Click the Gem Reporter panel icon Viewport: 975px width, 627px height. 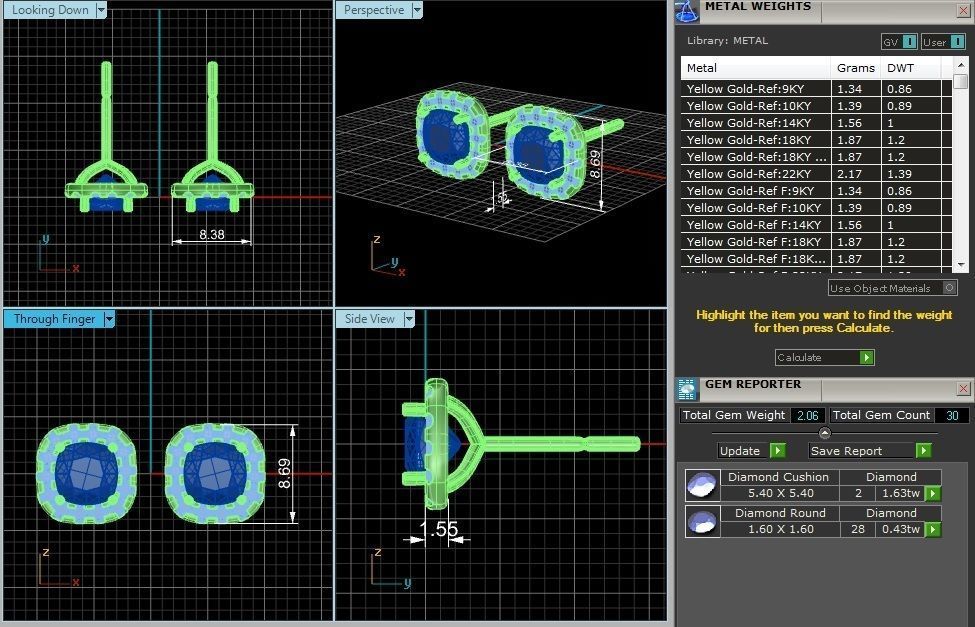(x=687, y=389)
